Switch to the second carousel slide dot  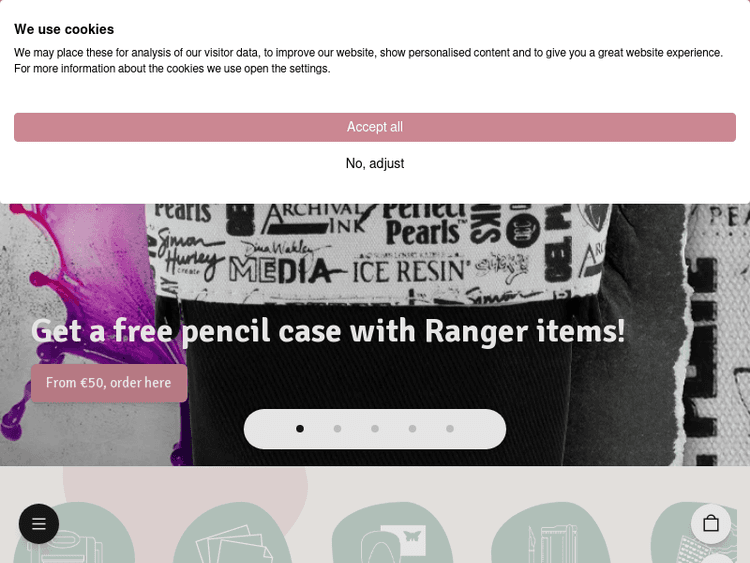coord(337,429)
